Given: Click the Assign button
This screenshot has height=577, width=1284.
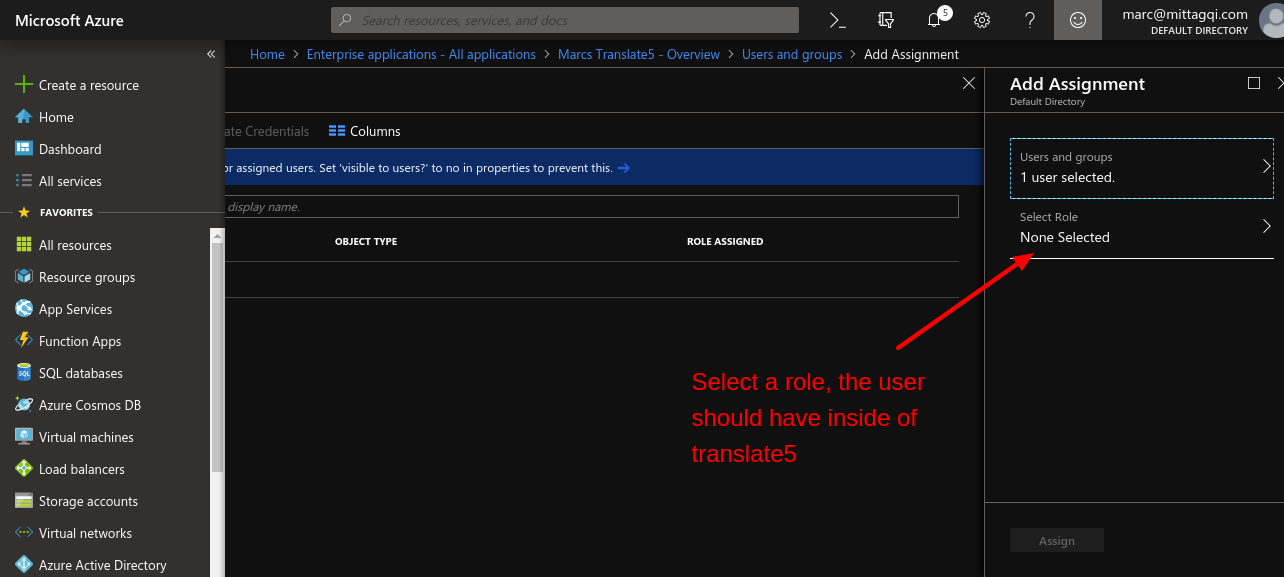Looking at the screenshot, I should (1057, 541).
